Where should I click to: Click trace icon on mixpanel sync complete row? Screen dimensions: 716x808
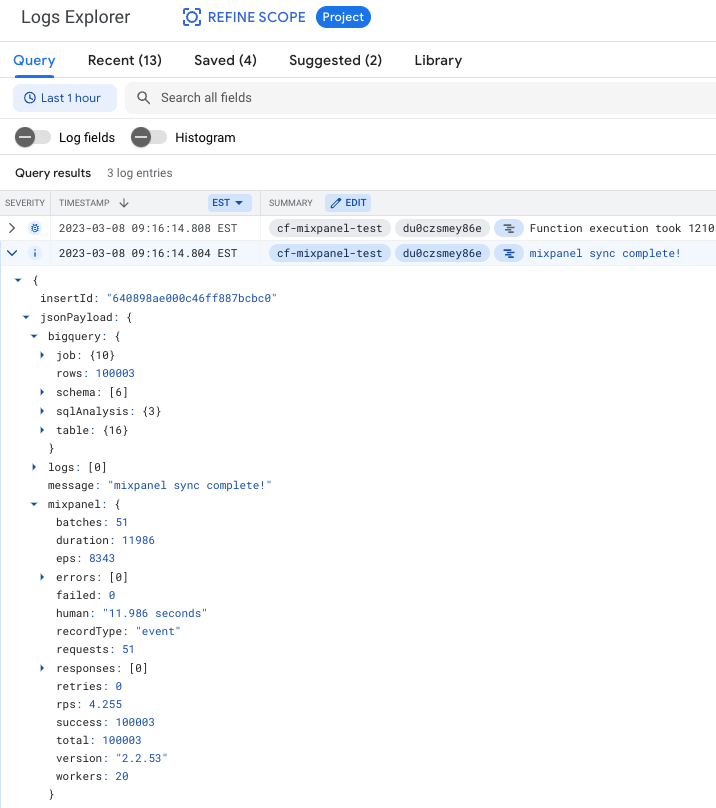[x=509, y=254]
